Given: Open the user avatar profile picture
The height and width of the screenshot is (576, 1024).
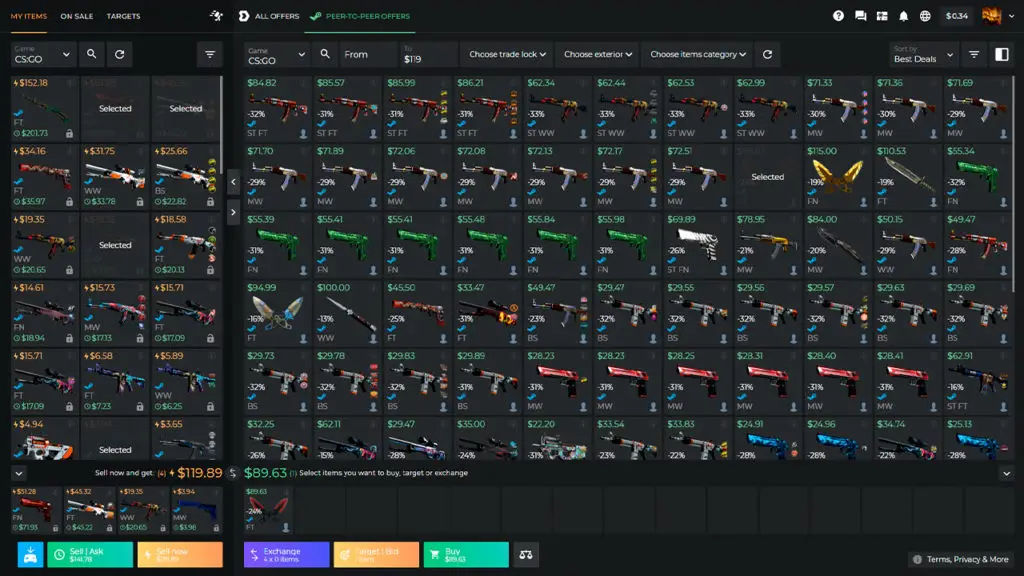Looking at the screenshot, I should click(991, 16).
